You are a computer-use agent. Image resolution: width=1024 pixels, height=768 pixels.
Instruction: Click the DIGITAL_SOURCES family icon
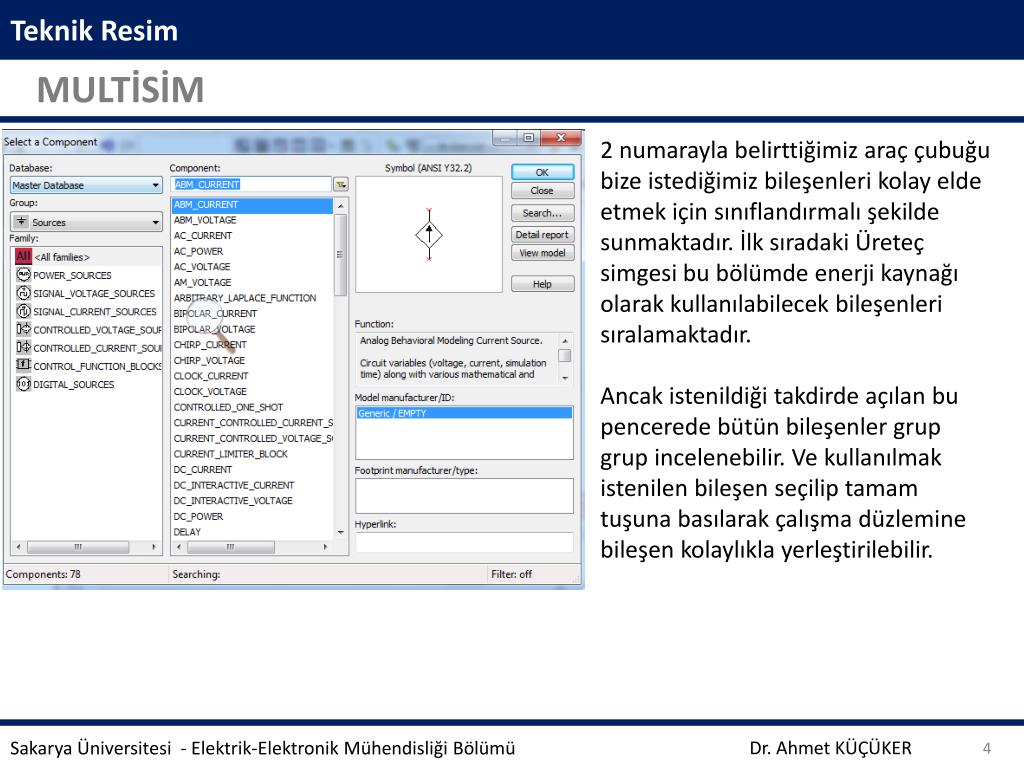(x=24, y=384)
